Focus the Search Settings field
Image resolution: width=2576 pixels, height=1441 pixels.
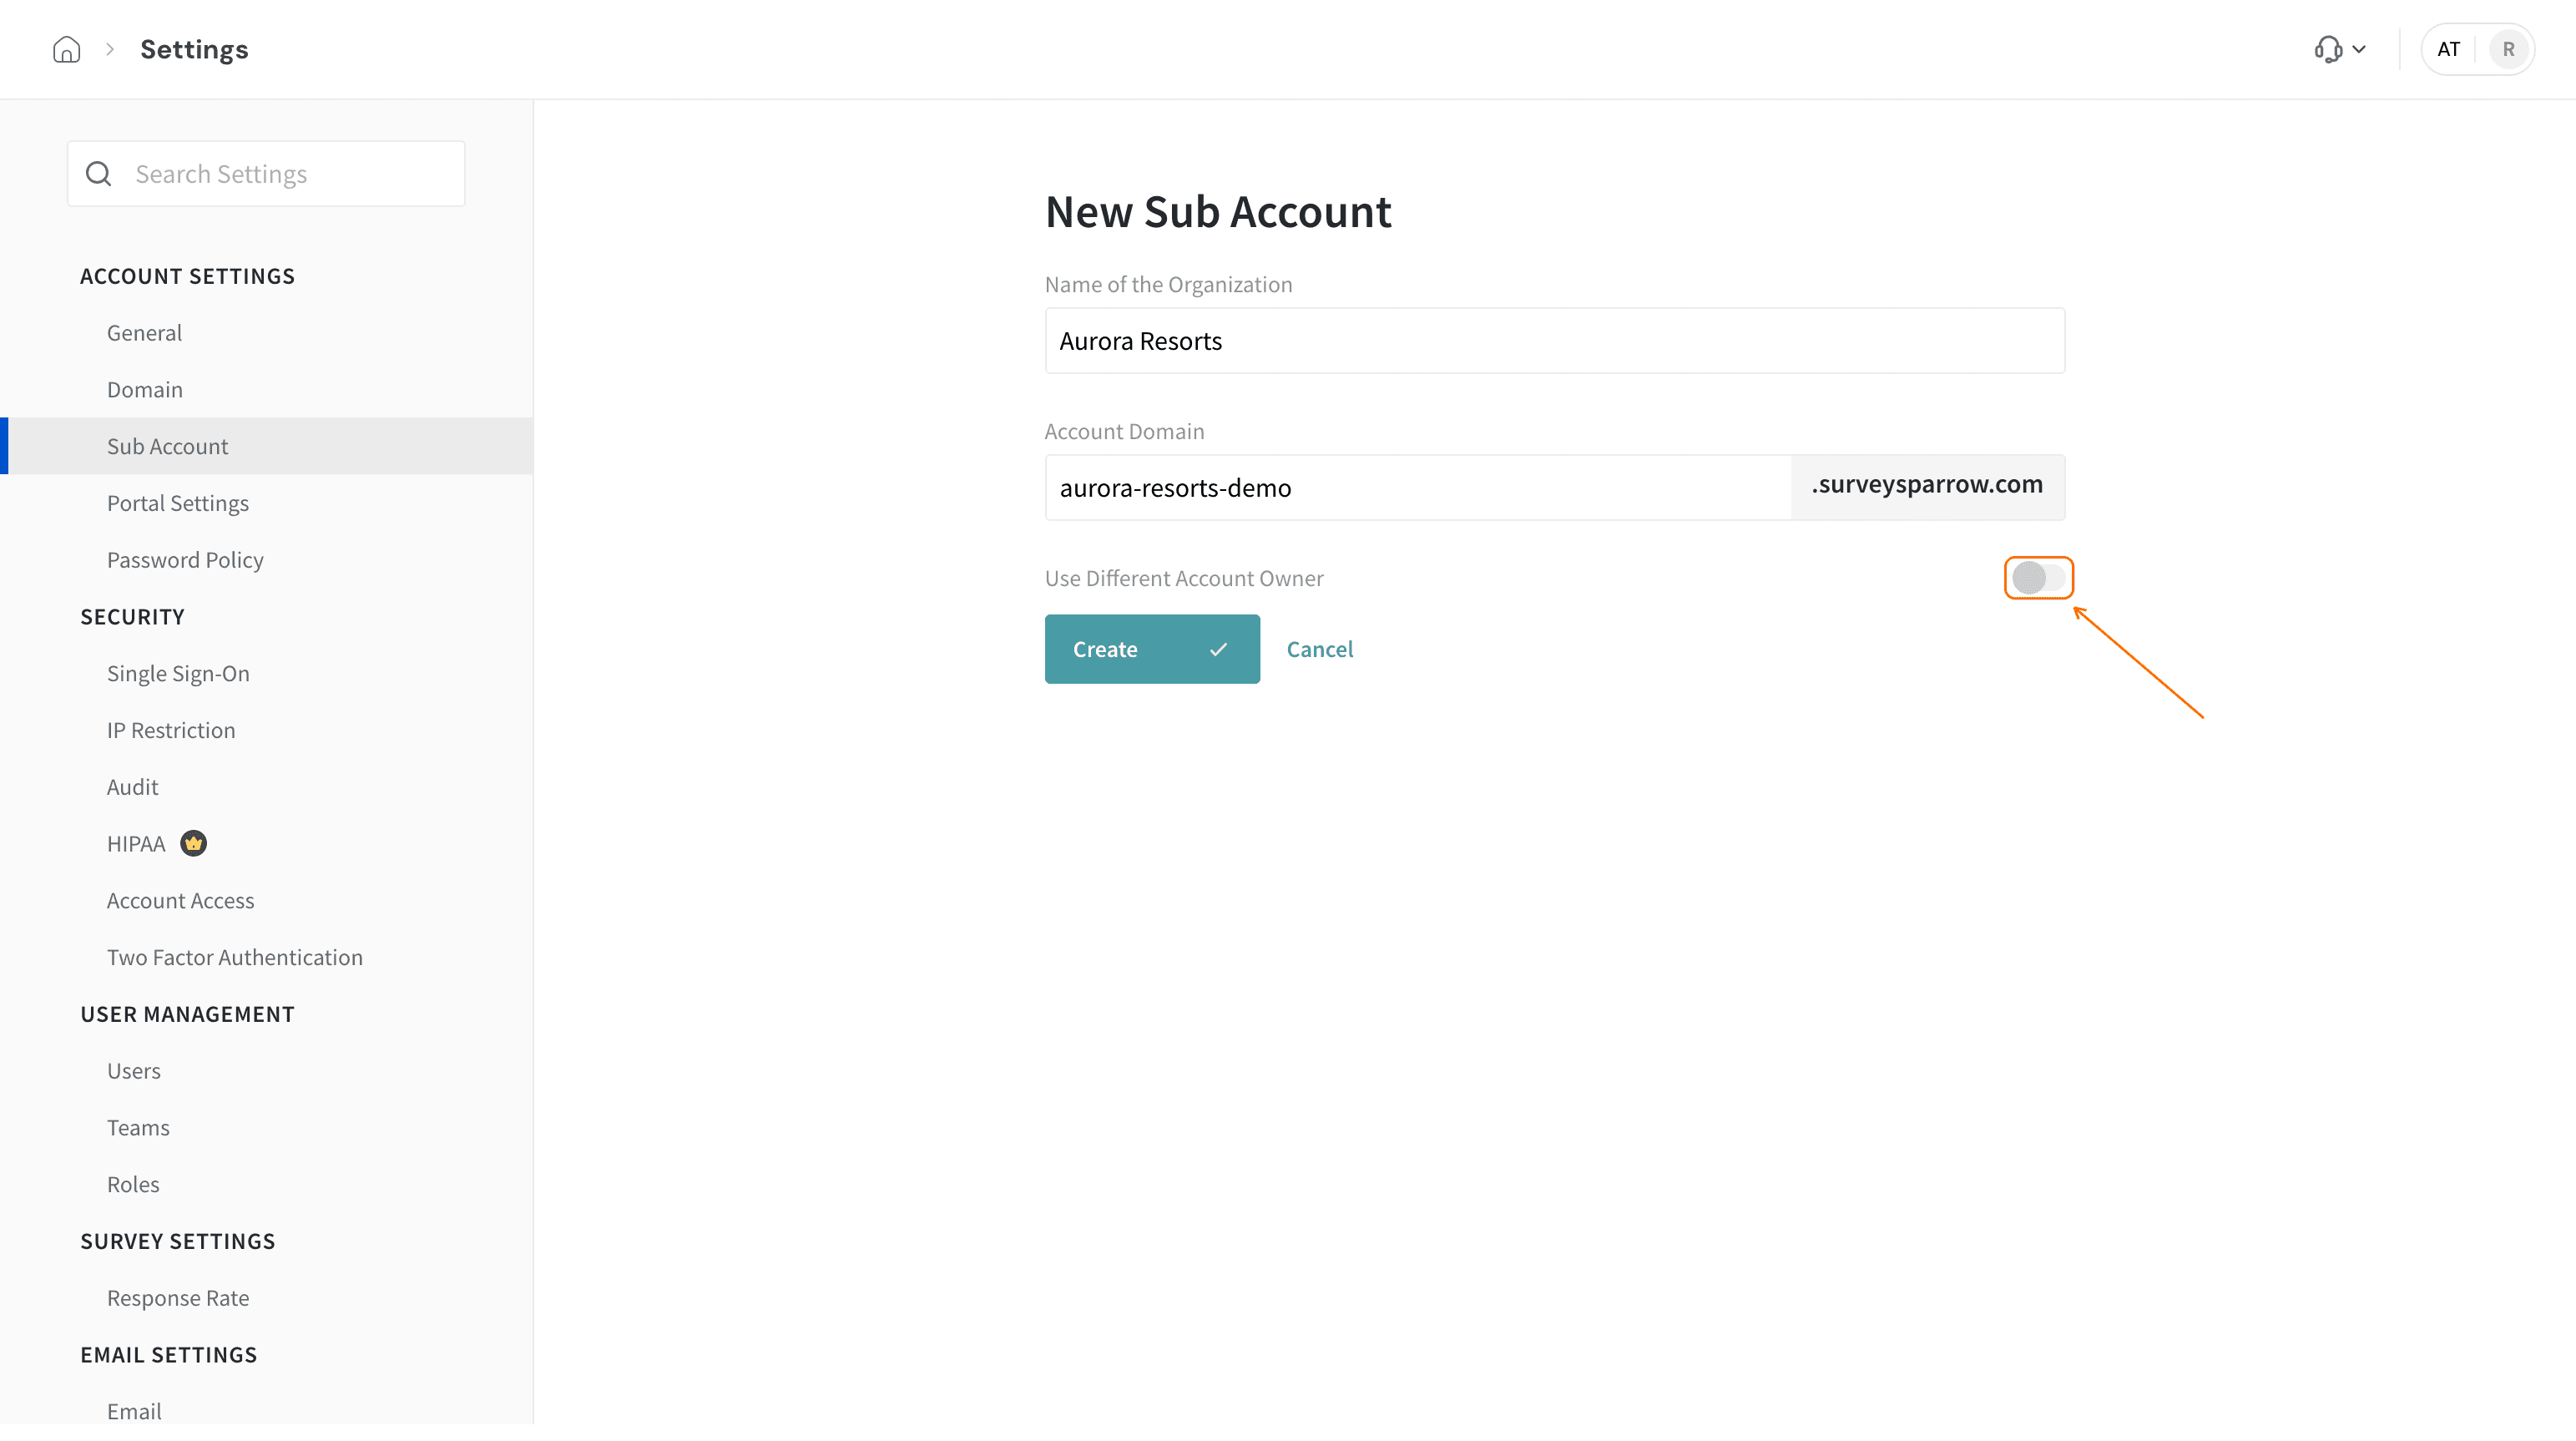[x=266, y=174]
